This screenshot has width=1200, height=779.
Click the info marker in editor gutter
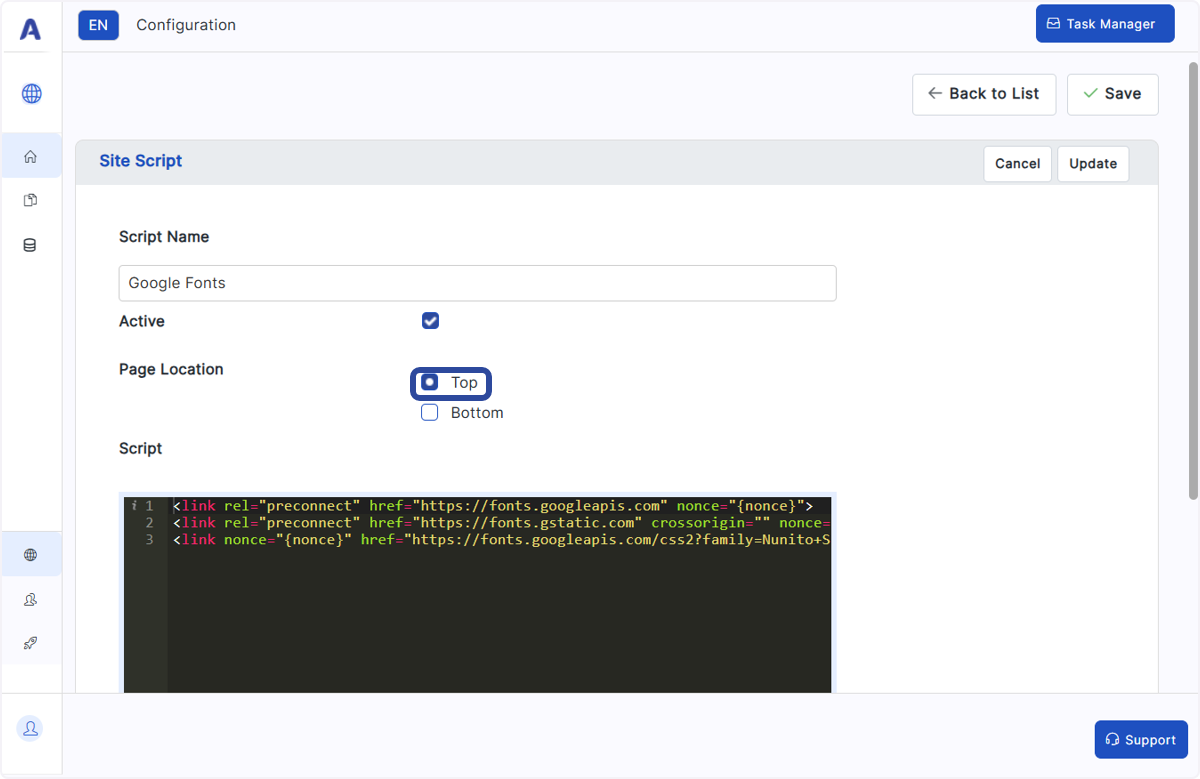click(x=134, y=506)
